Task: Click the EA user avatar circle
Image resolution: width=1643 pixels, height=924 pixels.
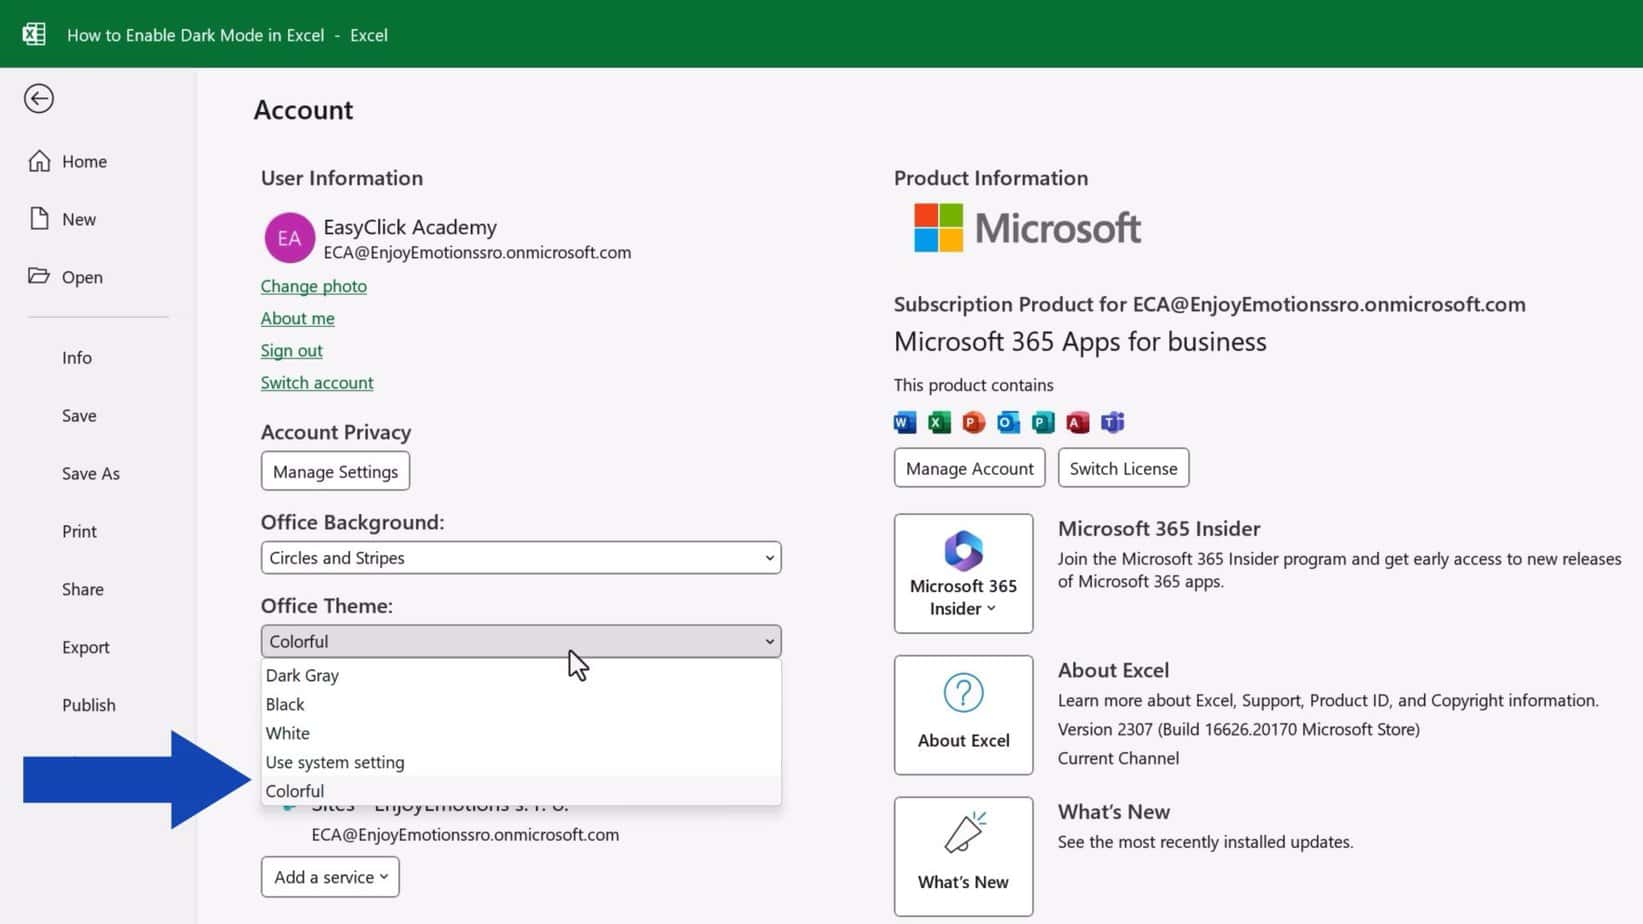Action: (x=289, y=237)
